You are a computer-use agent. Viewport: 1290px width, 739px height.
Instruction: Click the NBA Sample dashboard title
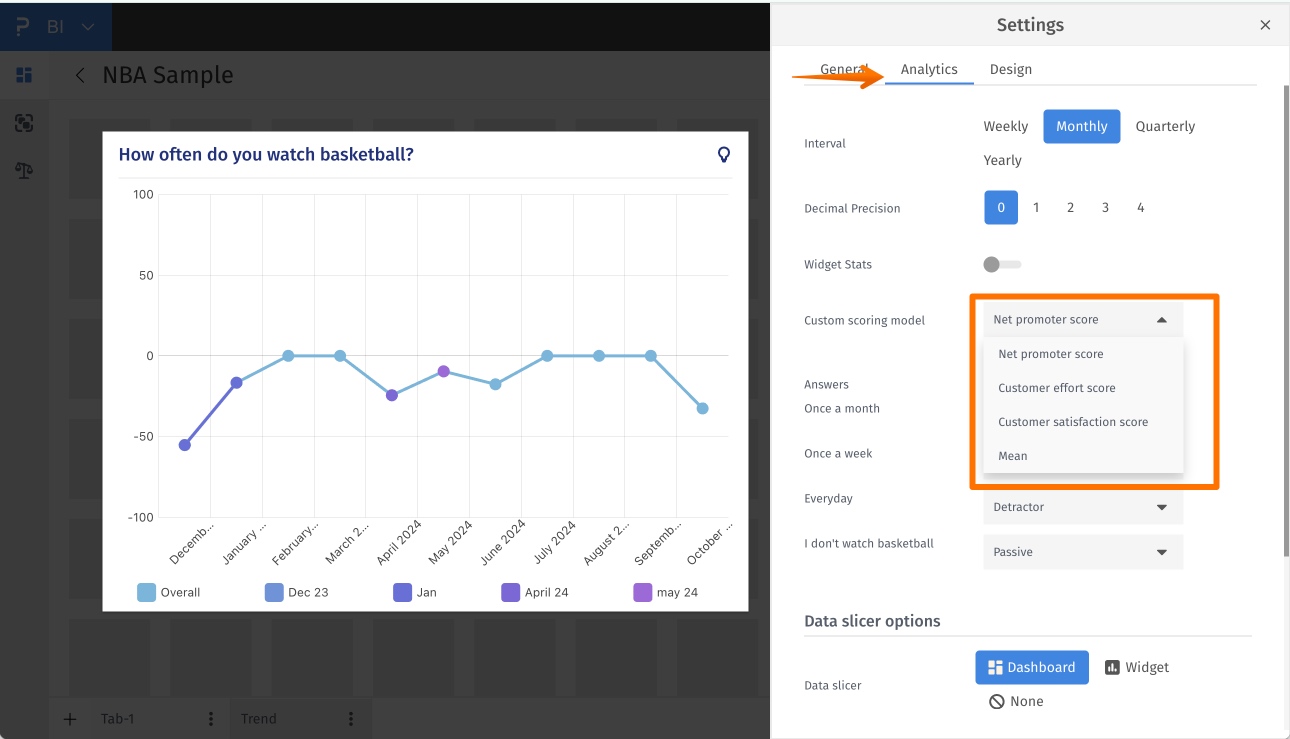point(168,75)
